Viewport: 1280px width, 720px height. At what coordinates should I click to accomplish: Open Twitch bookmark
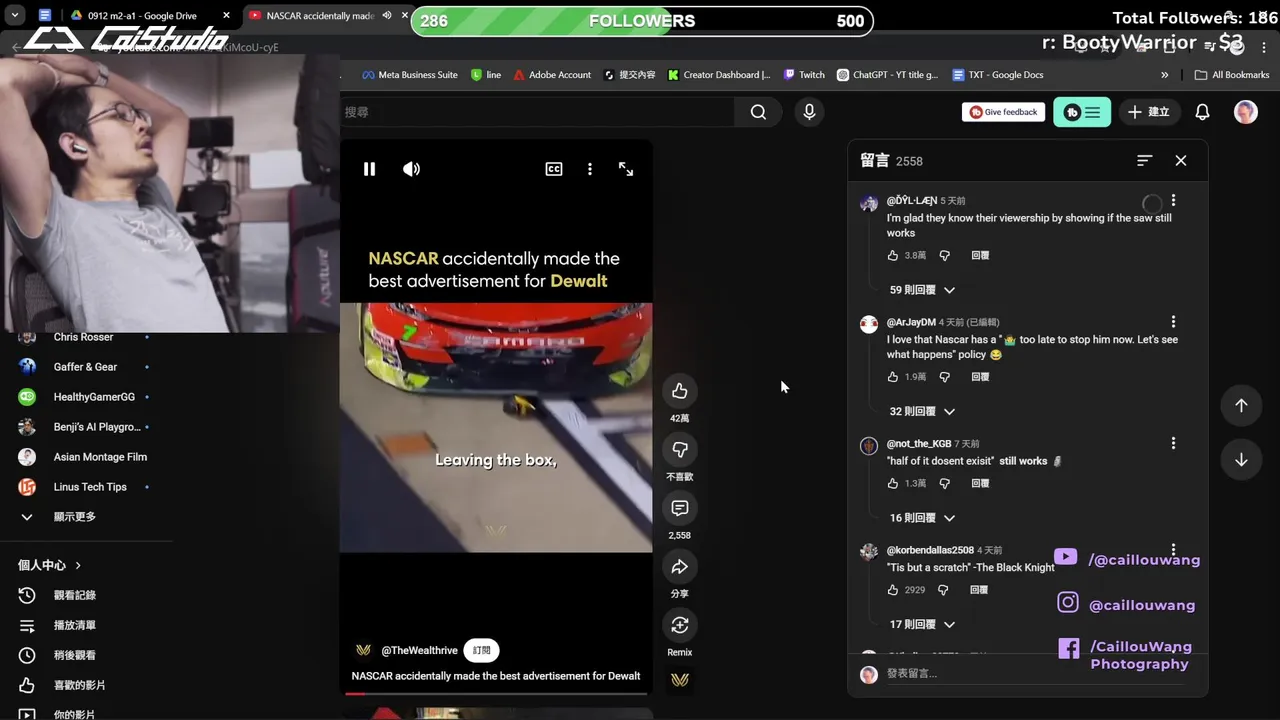tap(804, 75)
